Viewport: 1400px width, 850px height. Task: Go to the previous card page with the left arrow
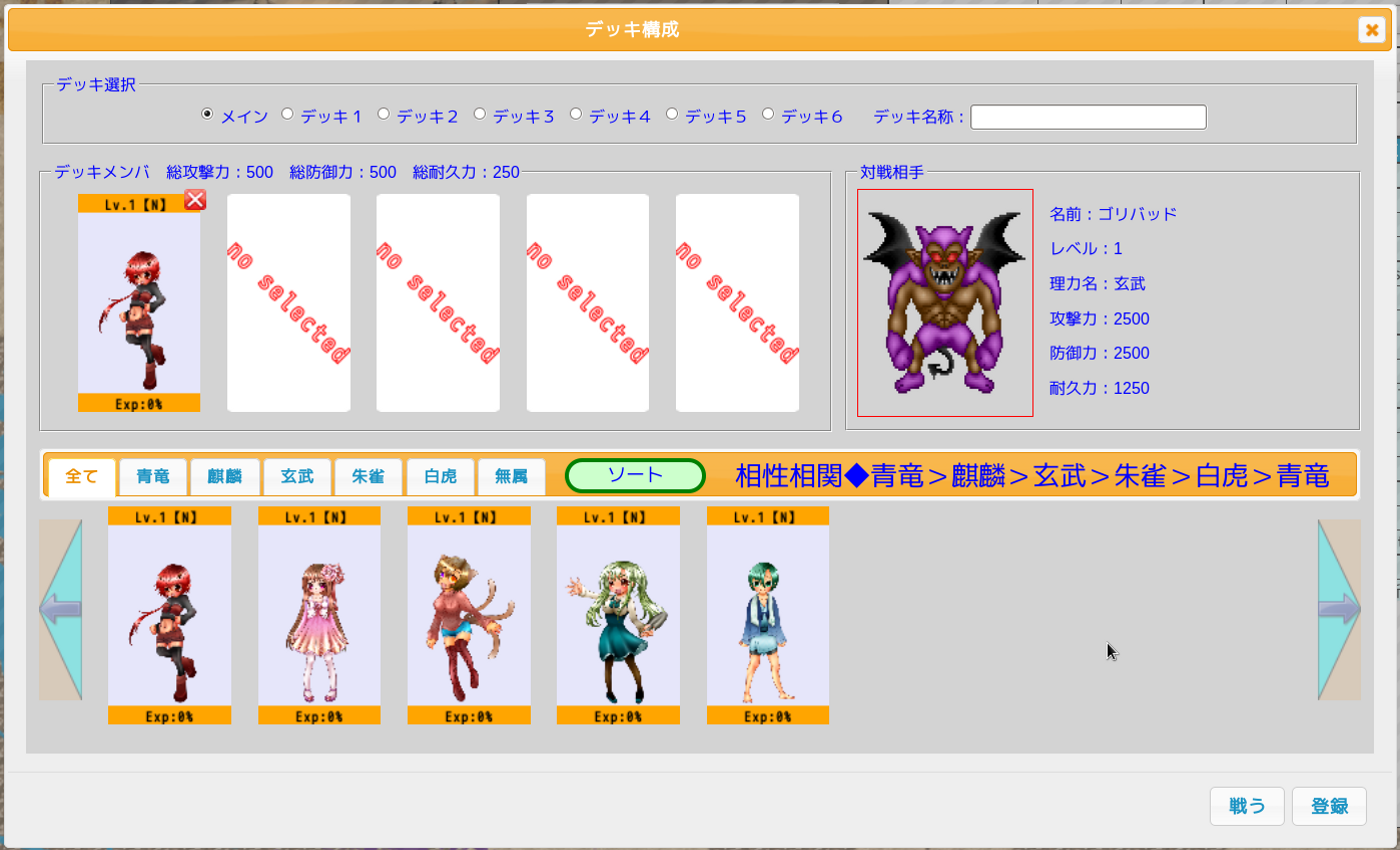point(60,609)
